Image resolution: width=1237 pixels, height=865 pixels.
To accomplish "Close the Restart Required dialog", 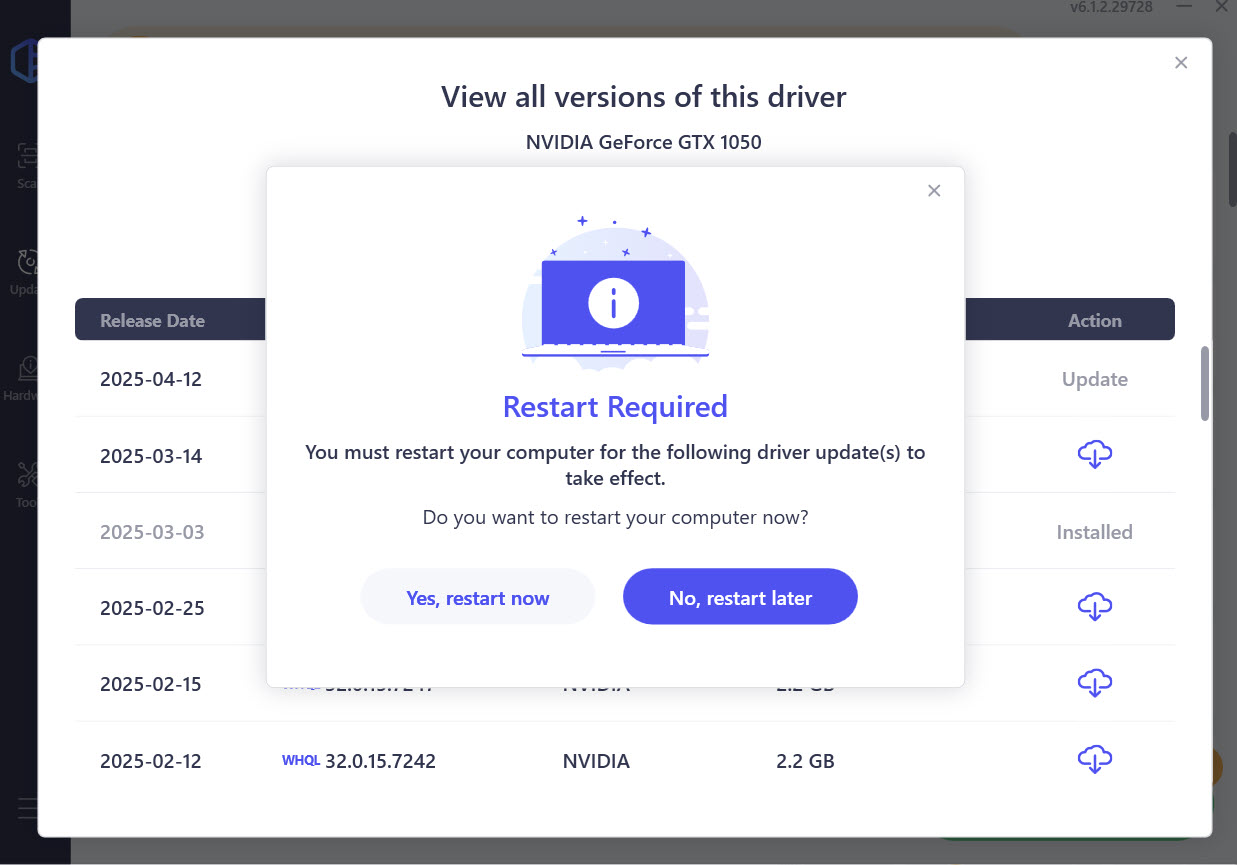I will pyautogui.click(x=934, y=191).
